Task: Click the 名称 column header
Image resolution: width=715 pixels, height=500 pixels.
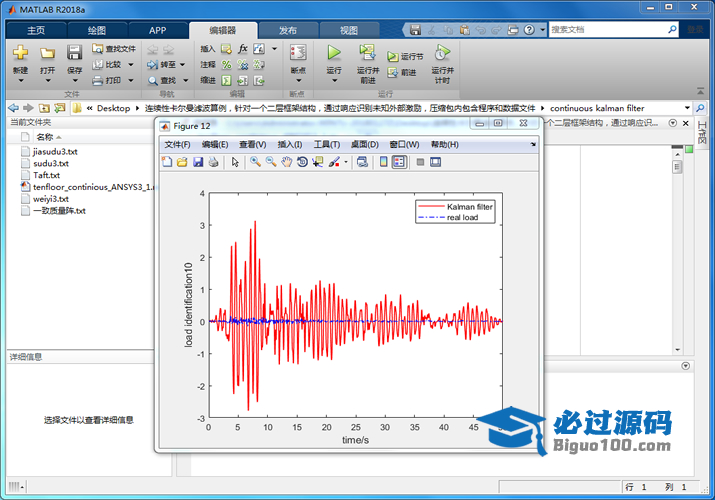Action: 45,137
